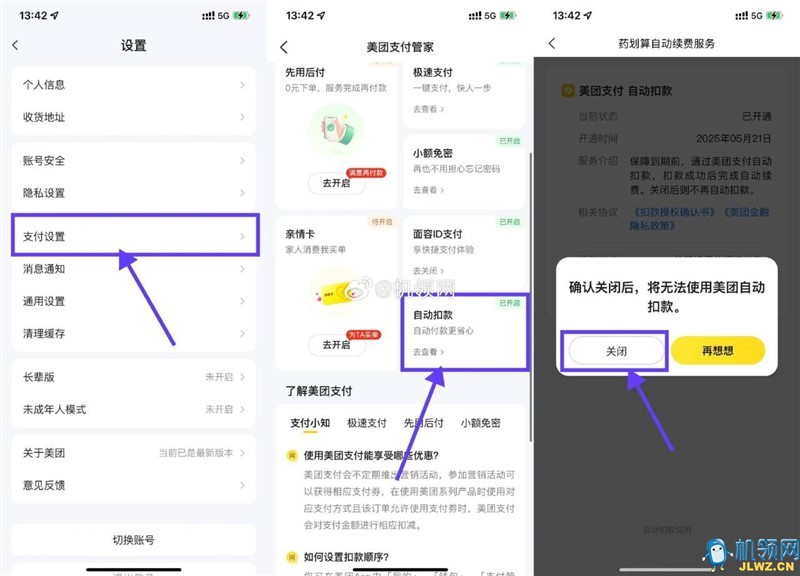Open 隐私设置 via its chevron
The height and width of the screenshot is (576, 800).
pyautogui.click(x=242, y=193)
